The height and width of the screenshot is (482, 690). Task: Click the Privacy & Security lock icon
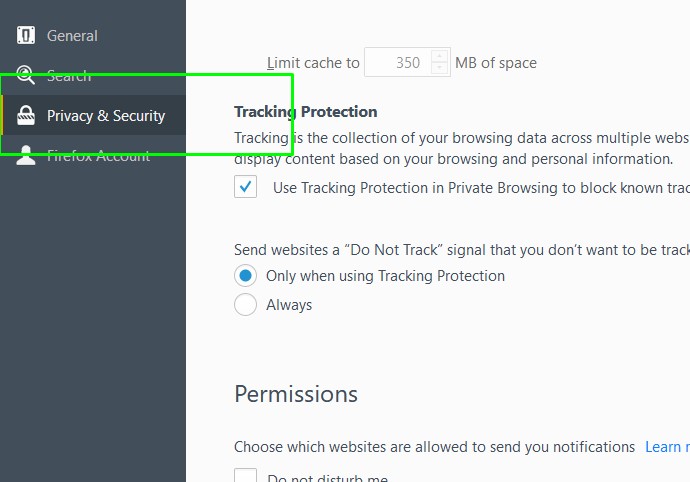(x=26, y=116)
